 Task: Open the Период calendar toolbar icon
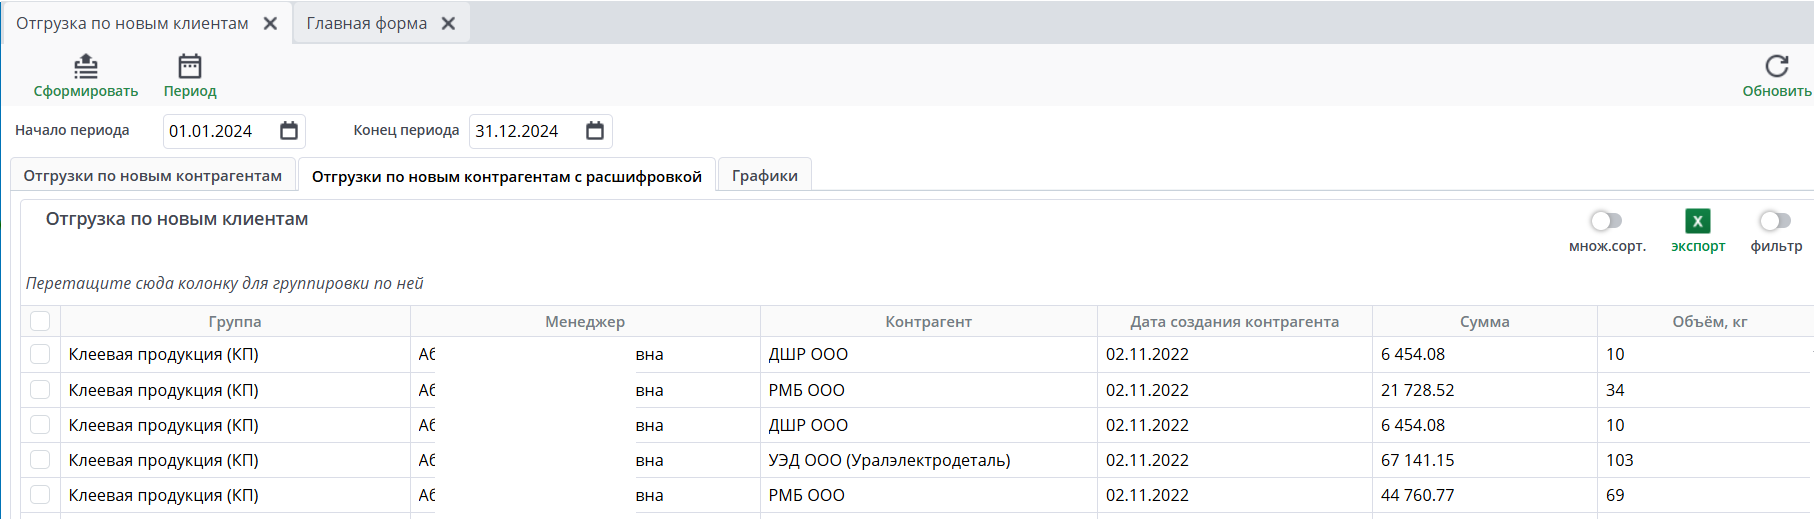pos(190,67)
